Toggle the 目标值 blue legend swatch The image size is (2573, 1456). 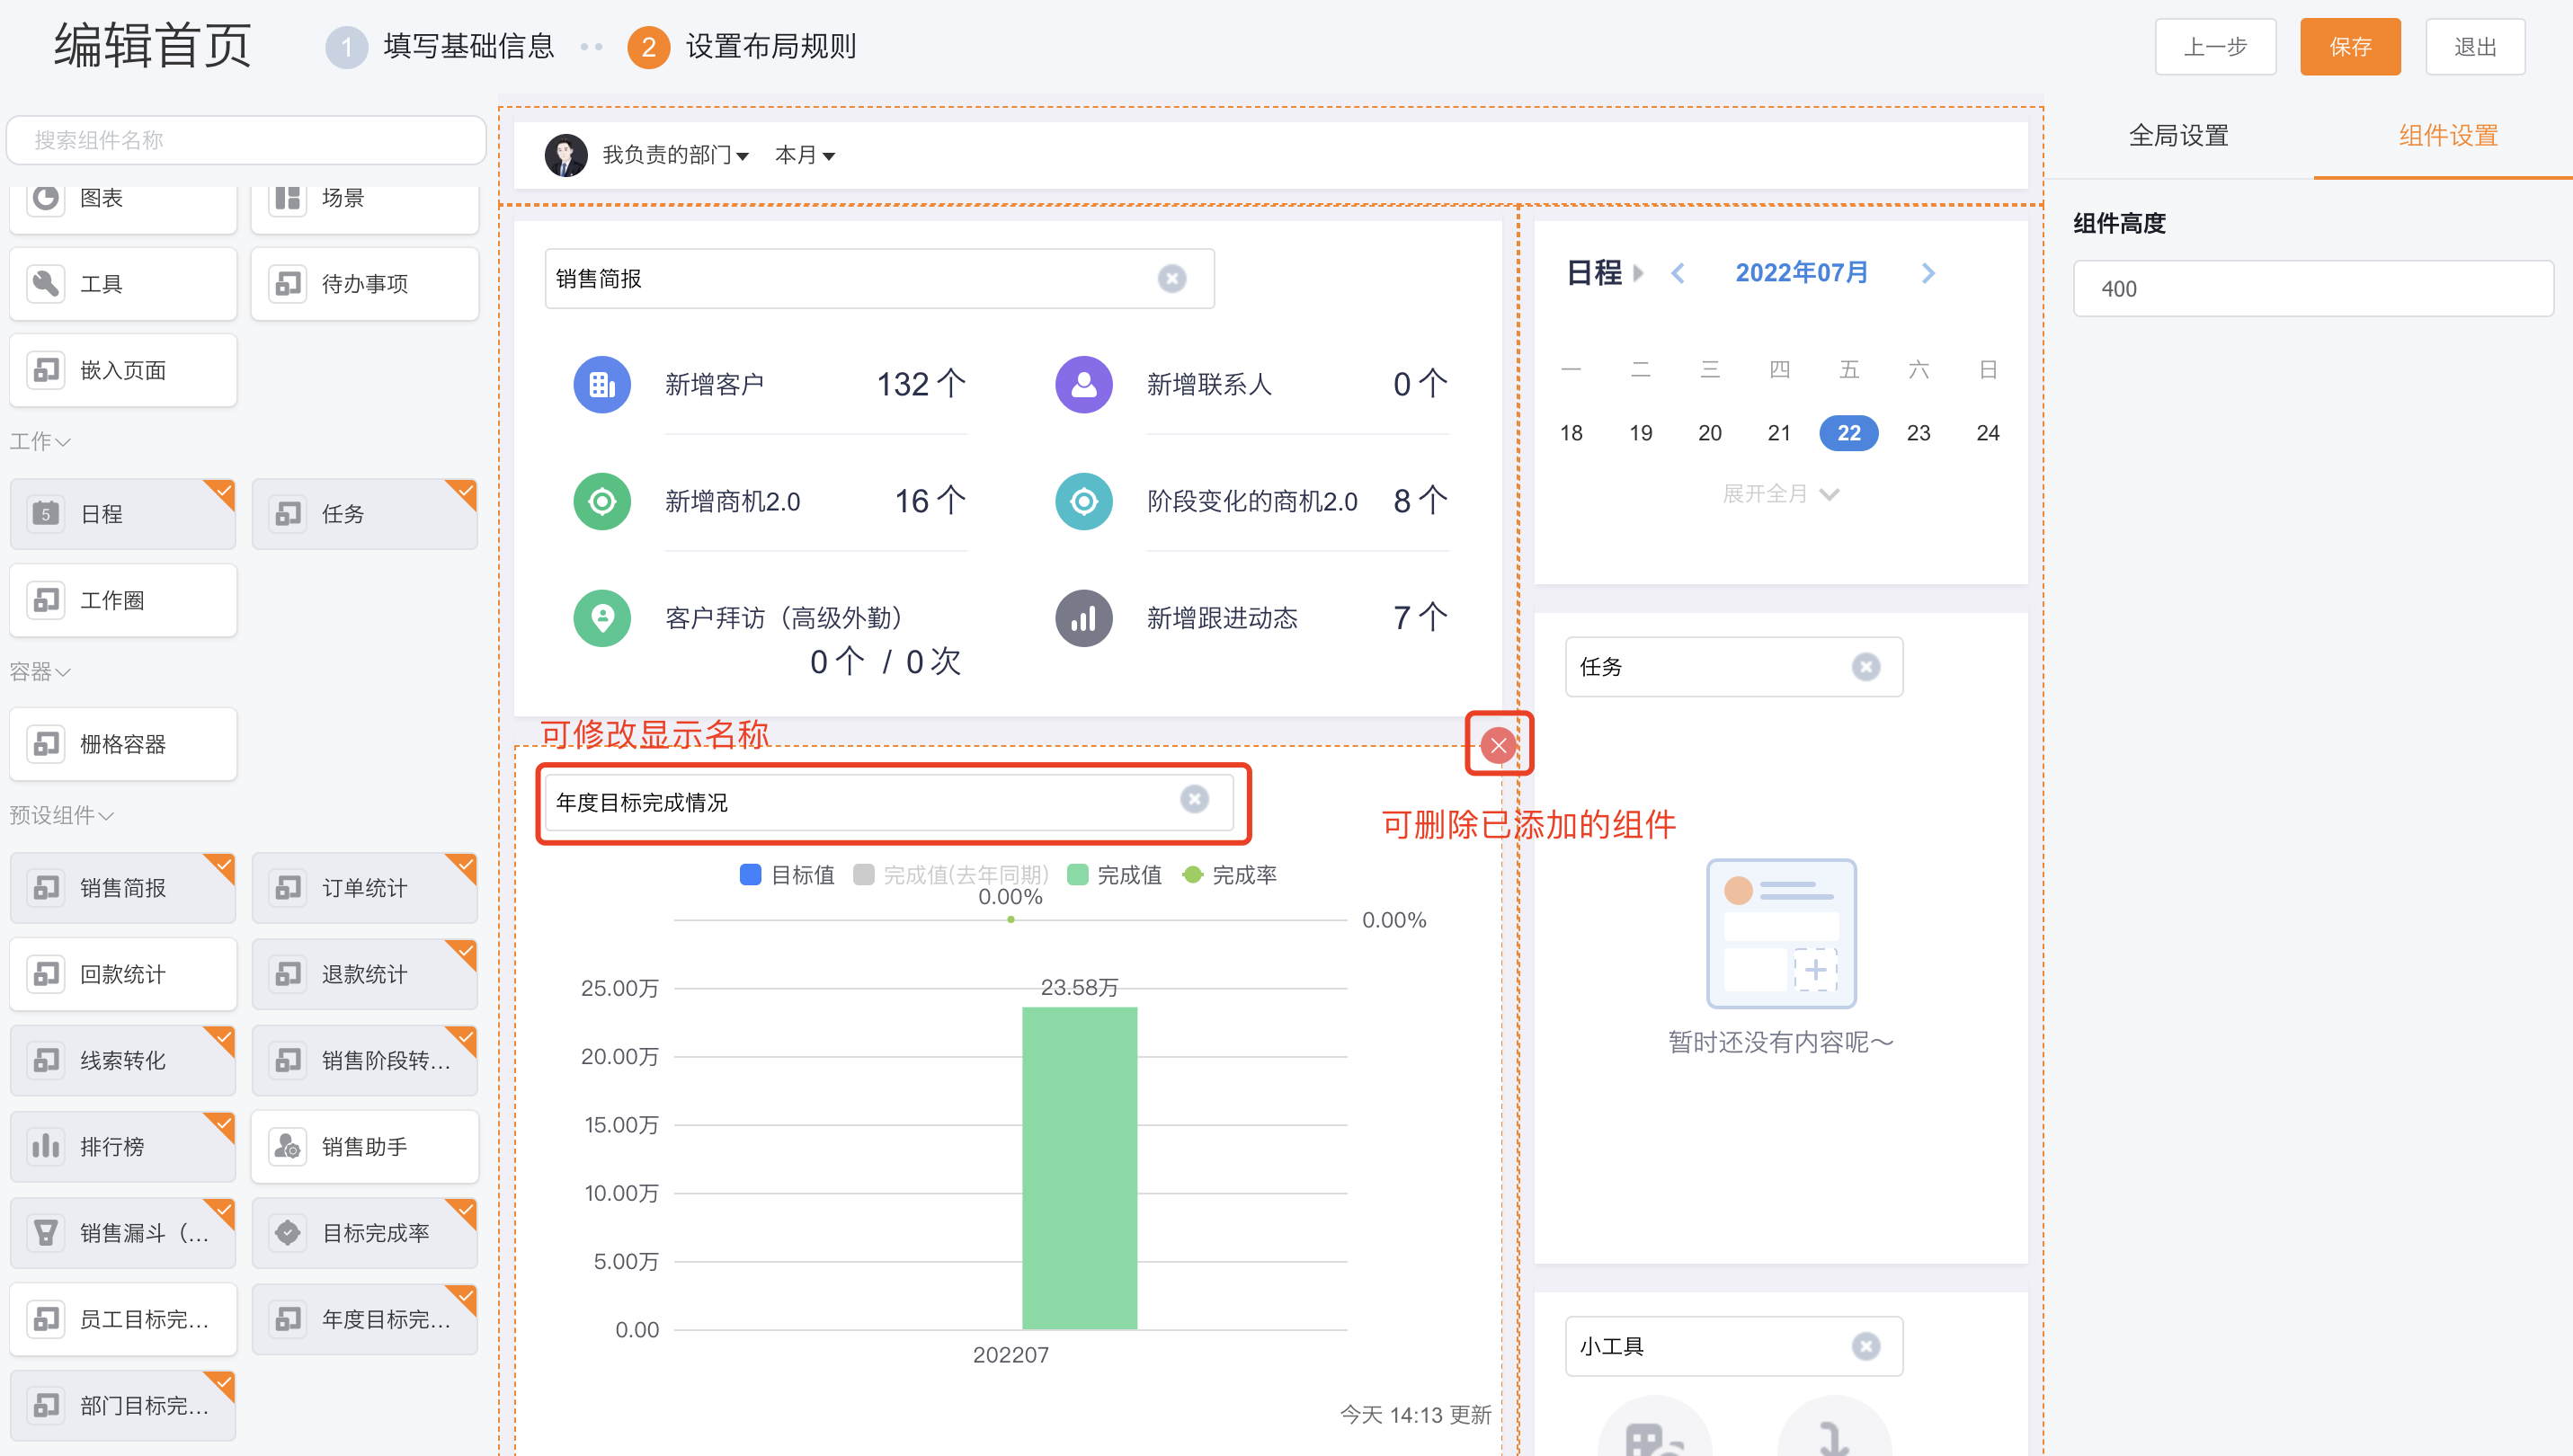tap(750, 875)
